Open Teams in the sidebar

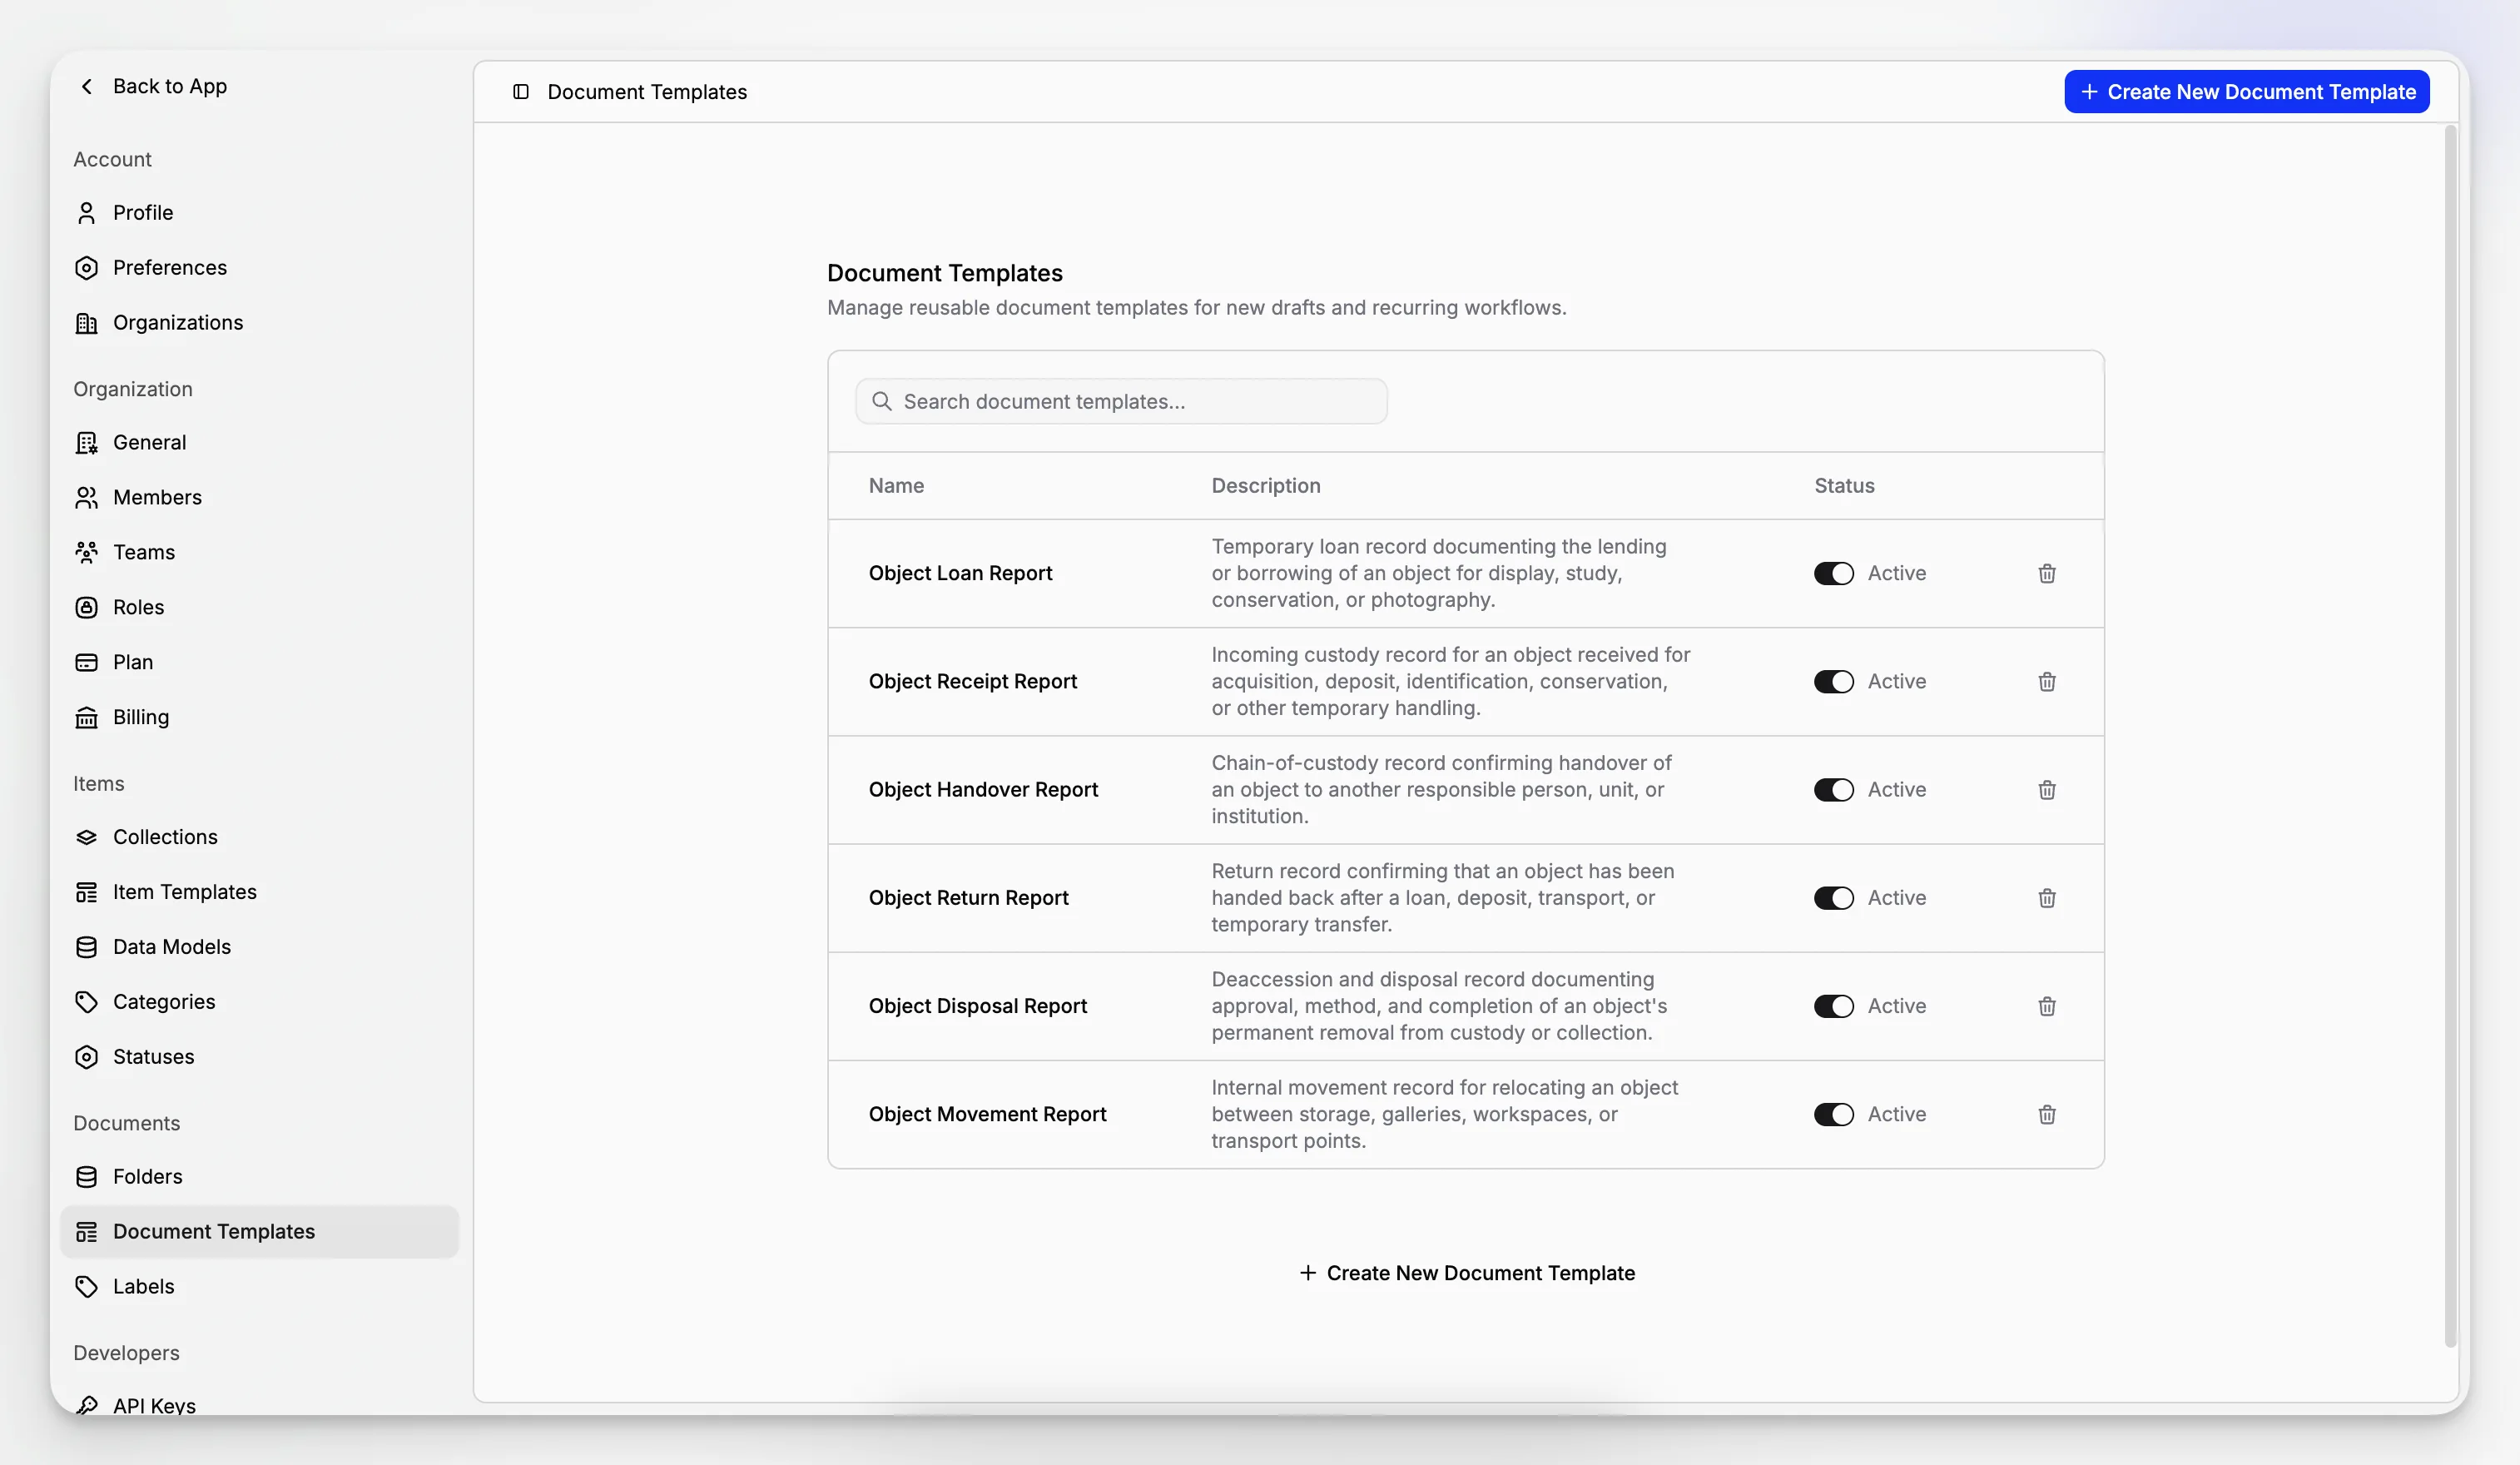[260, 553]
